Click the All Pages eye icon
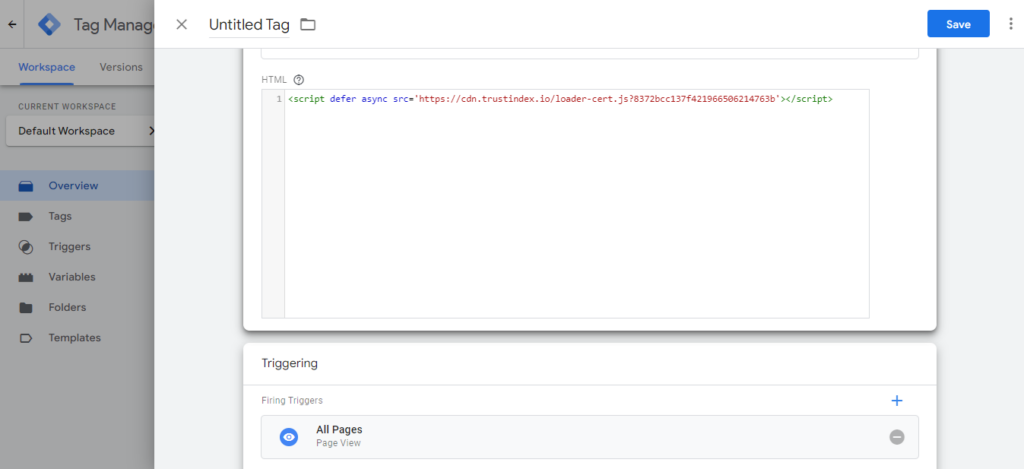This screenshot has width=1024, height=469. (289, 437)
